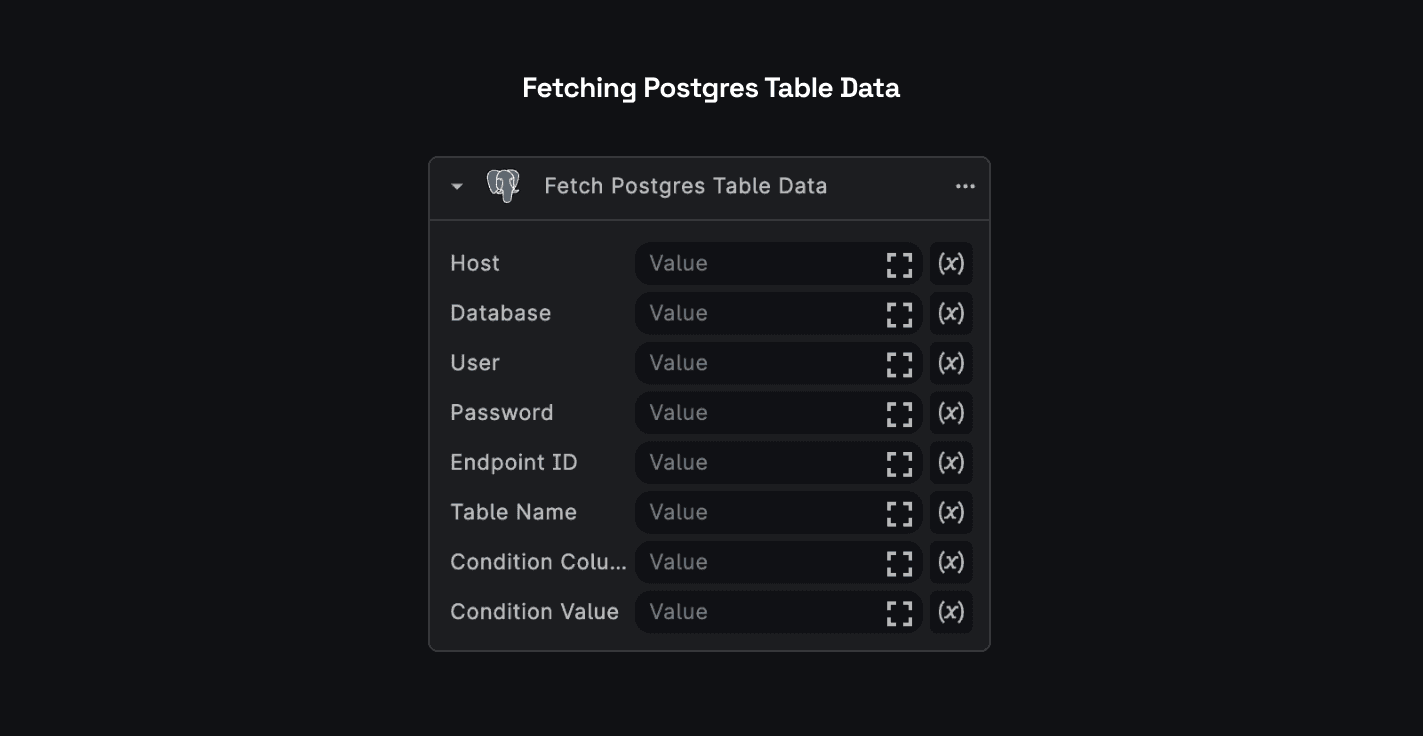Open the three-dot options menu on the node
The width and height of the screenshot is (1423, 736).
964,185
